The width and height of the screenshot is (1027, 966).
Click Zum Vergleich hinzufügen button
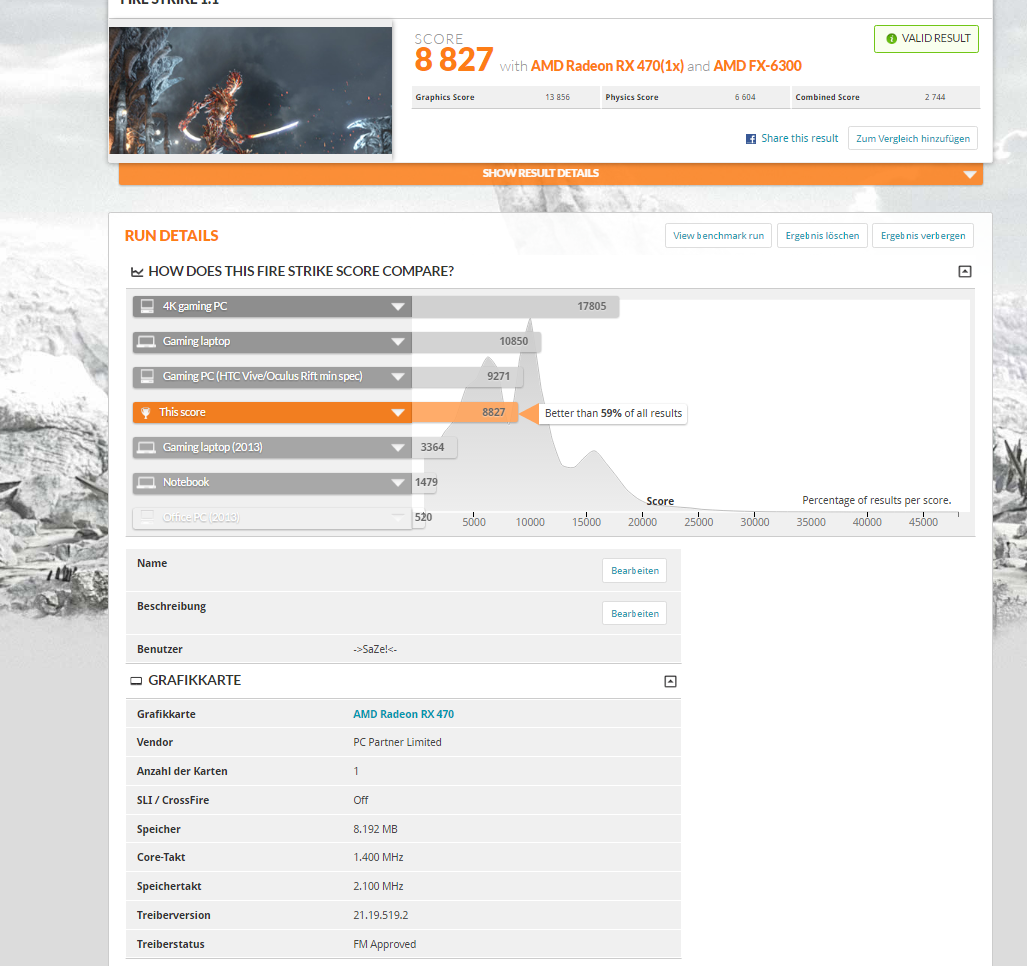tap(912, 138)
